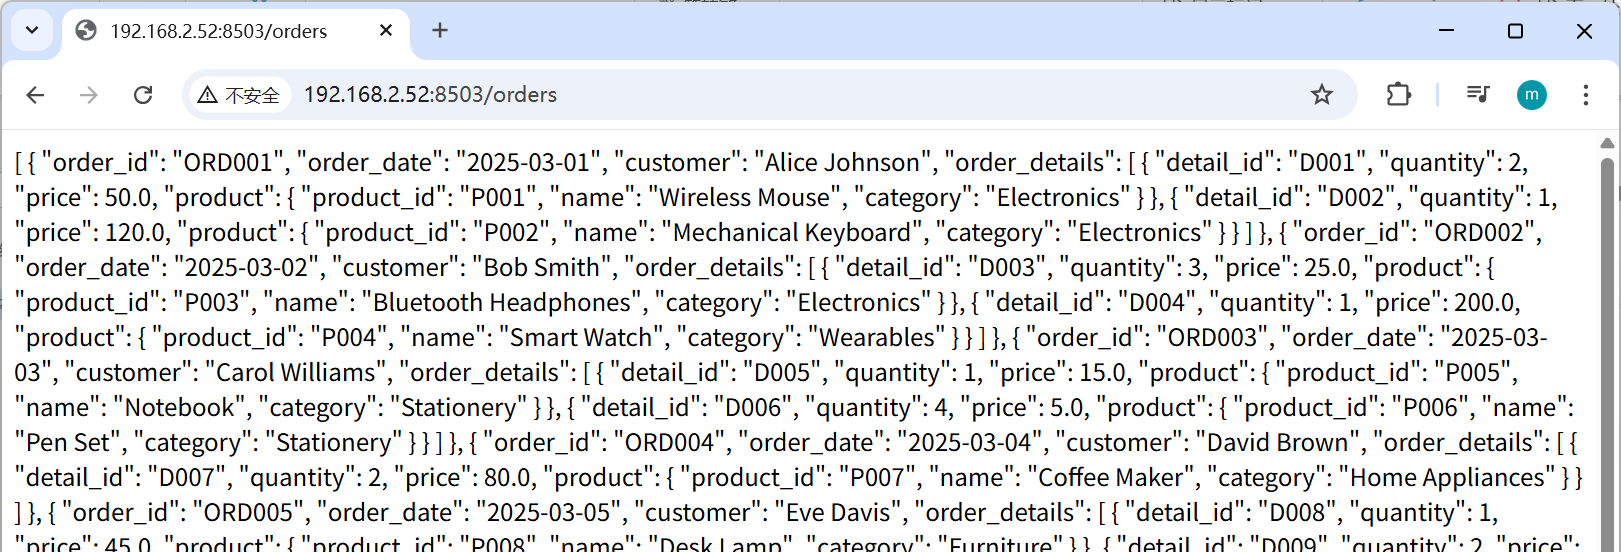This screenshot has width=1621, height=552.
Task: Click the text "Wireless Mouse"
Action: tap(745, 197)
